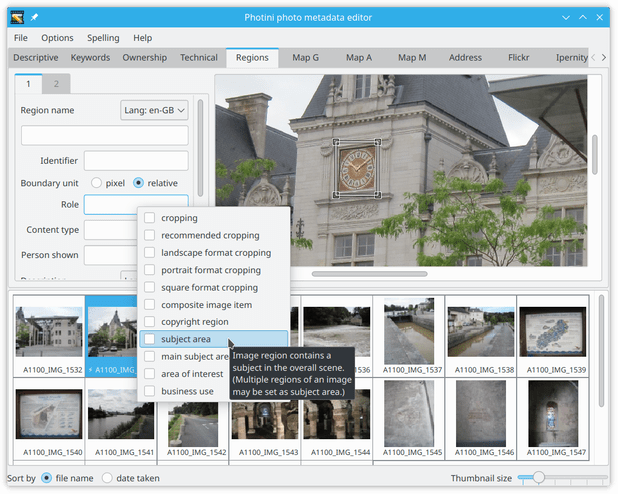Adjust the Thumbnail size slider

538,478
